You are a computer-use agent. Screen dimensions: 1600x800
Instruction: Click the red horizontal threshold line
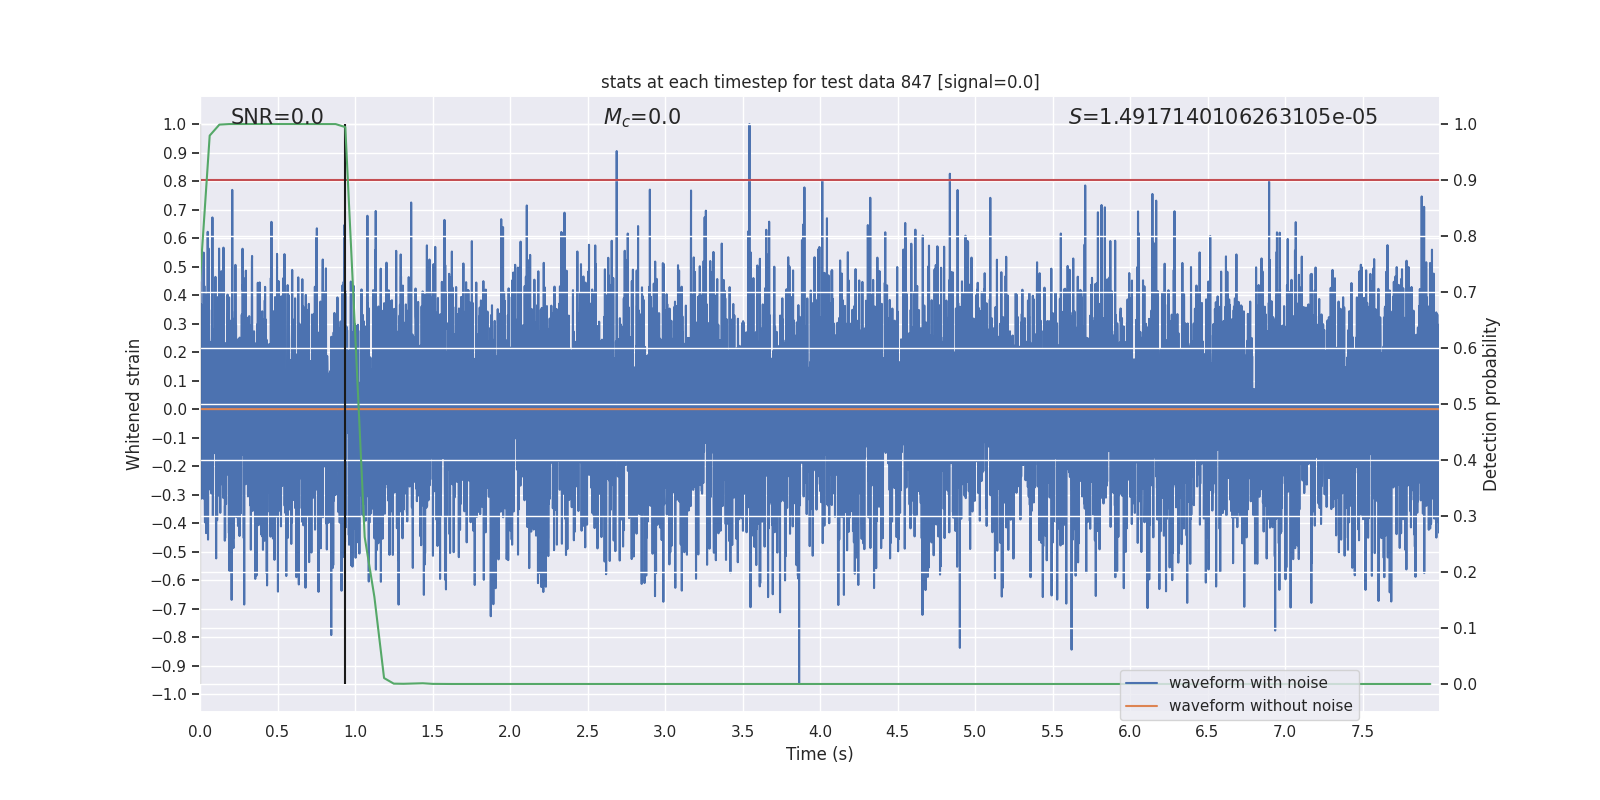[x=820, y=180]
